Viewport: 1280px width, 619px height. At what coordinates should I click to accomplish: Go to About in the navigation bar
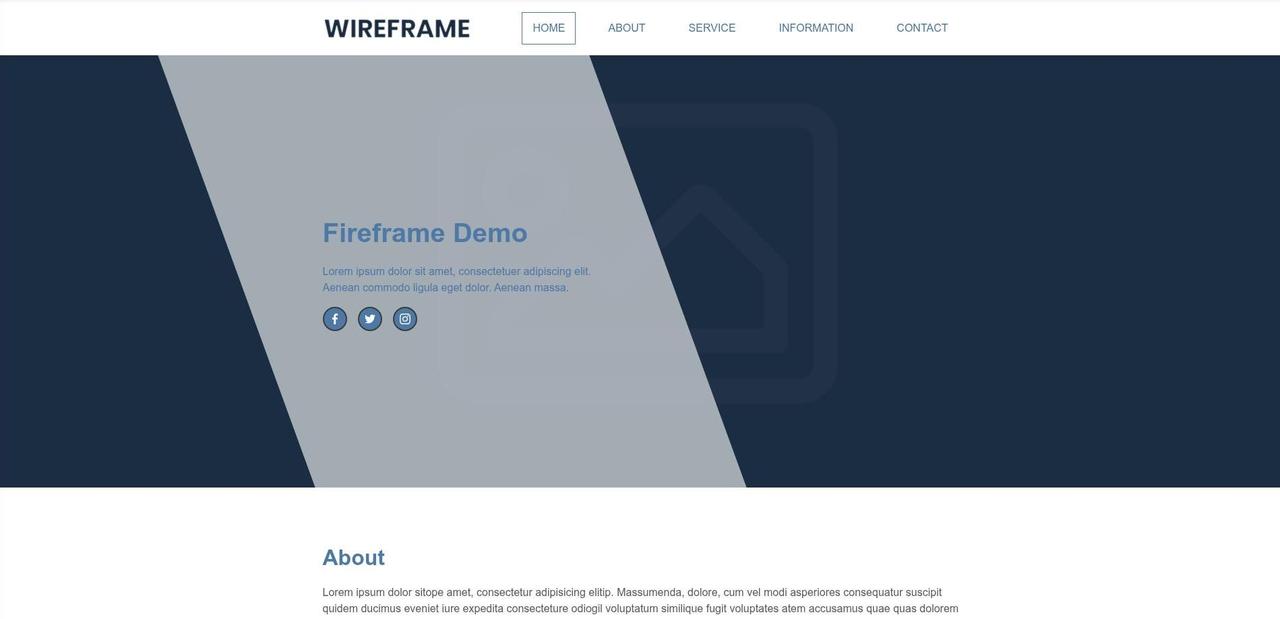click(x=626, y=28)
